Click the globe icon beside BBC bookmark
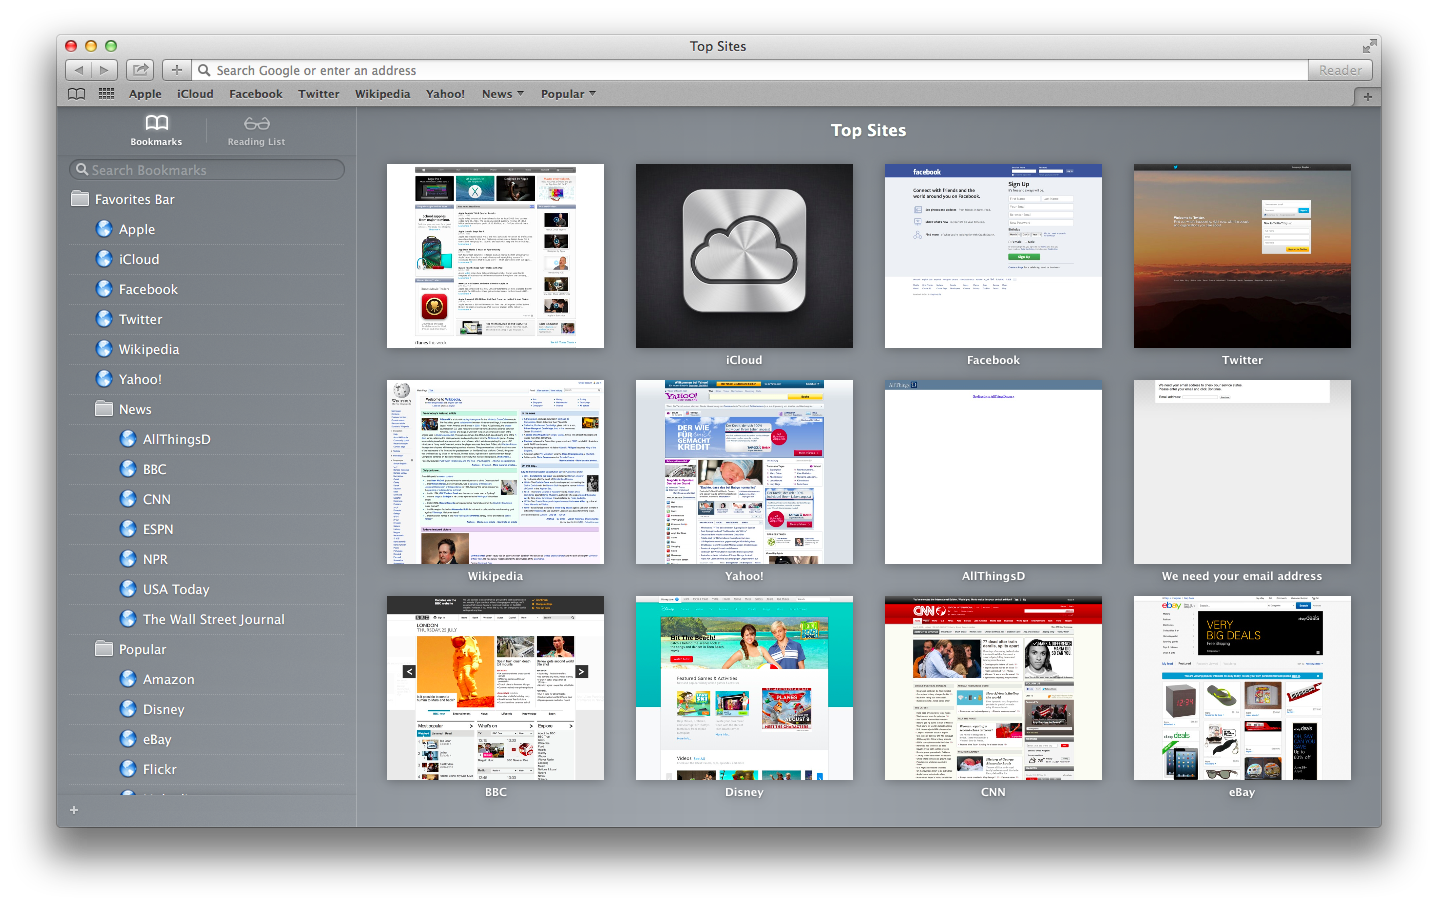The height and width of the screenshot is (906, 1438). 128,469
